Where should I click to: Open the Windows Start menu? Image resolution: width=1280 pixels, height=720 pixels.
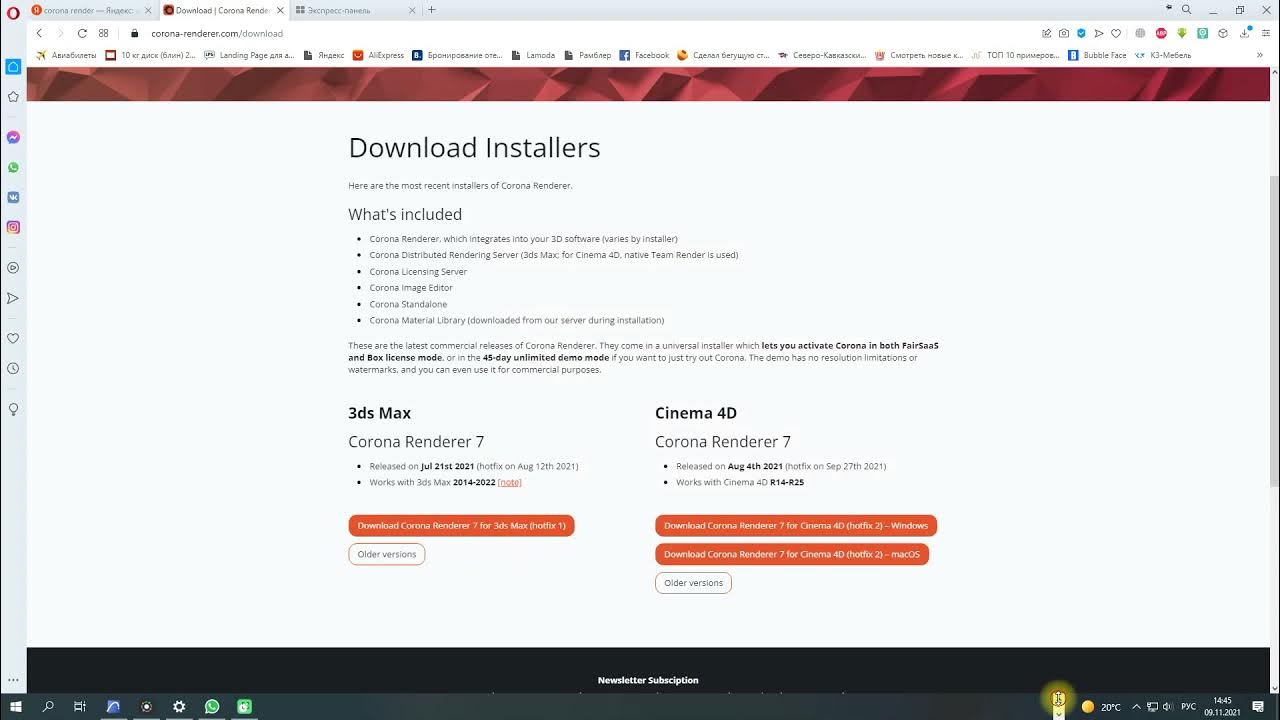click(16, 706)
